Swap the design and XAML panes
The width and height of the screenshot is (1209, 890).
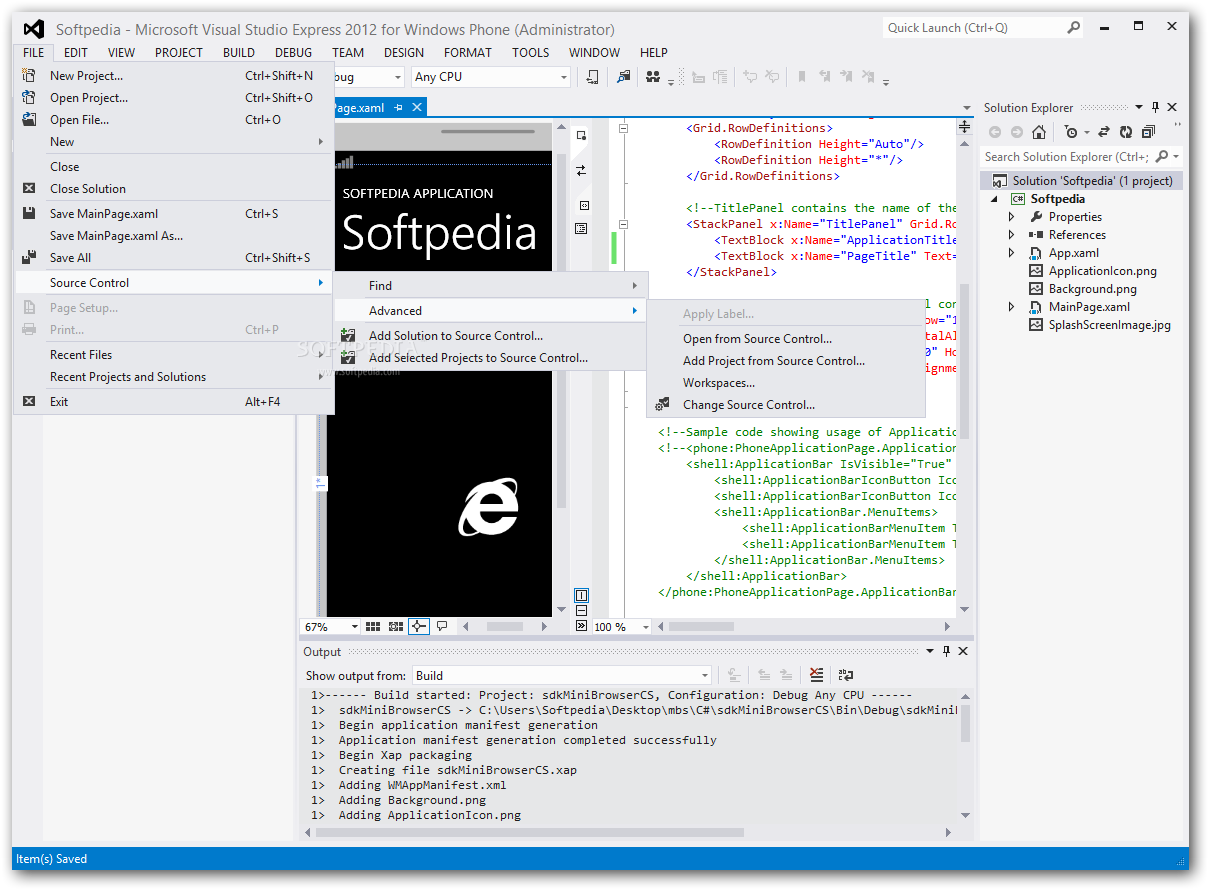pyautogui.click(x=581, y=170)
